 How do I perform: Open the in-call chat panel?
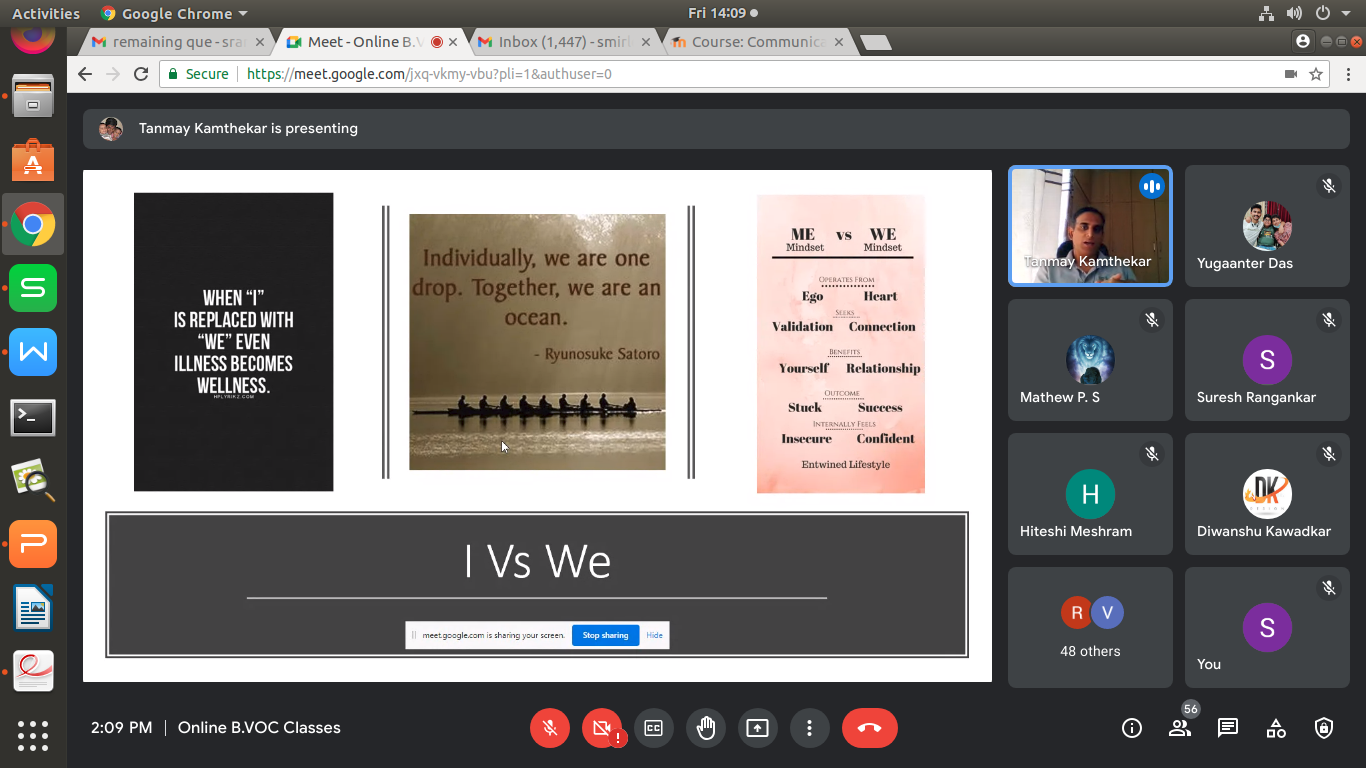[1228, 728]
